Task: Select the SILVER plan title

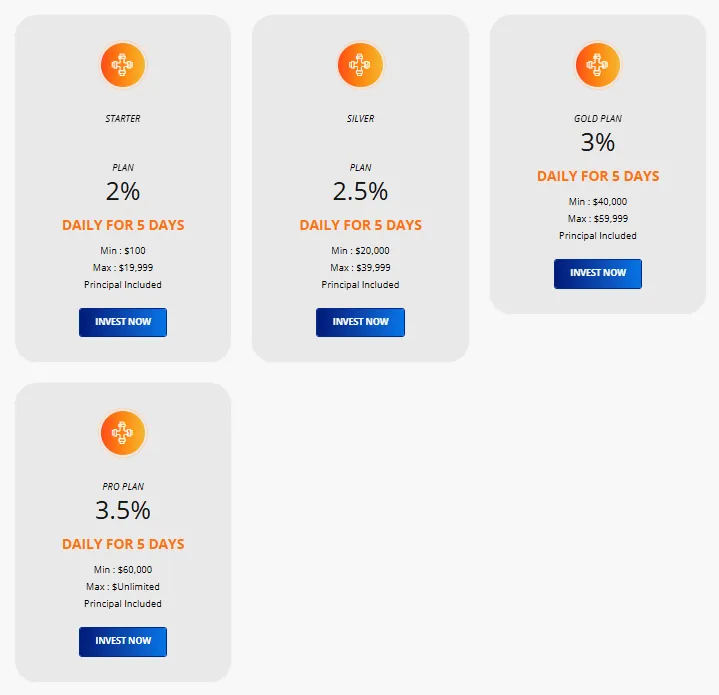Action: click(x=360, y=119)
